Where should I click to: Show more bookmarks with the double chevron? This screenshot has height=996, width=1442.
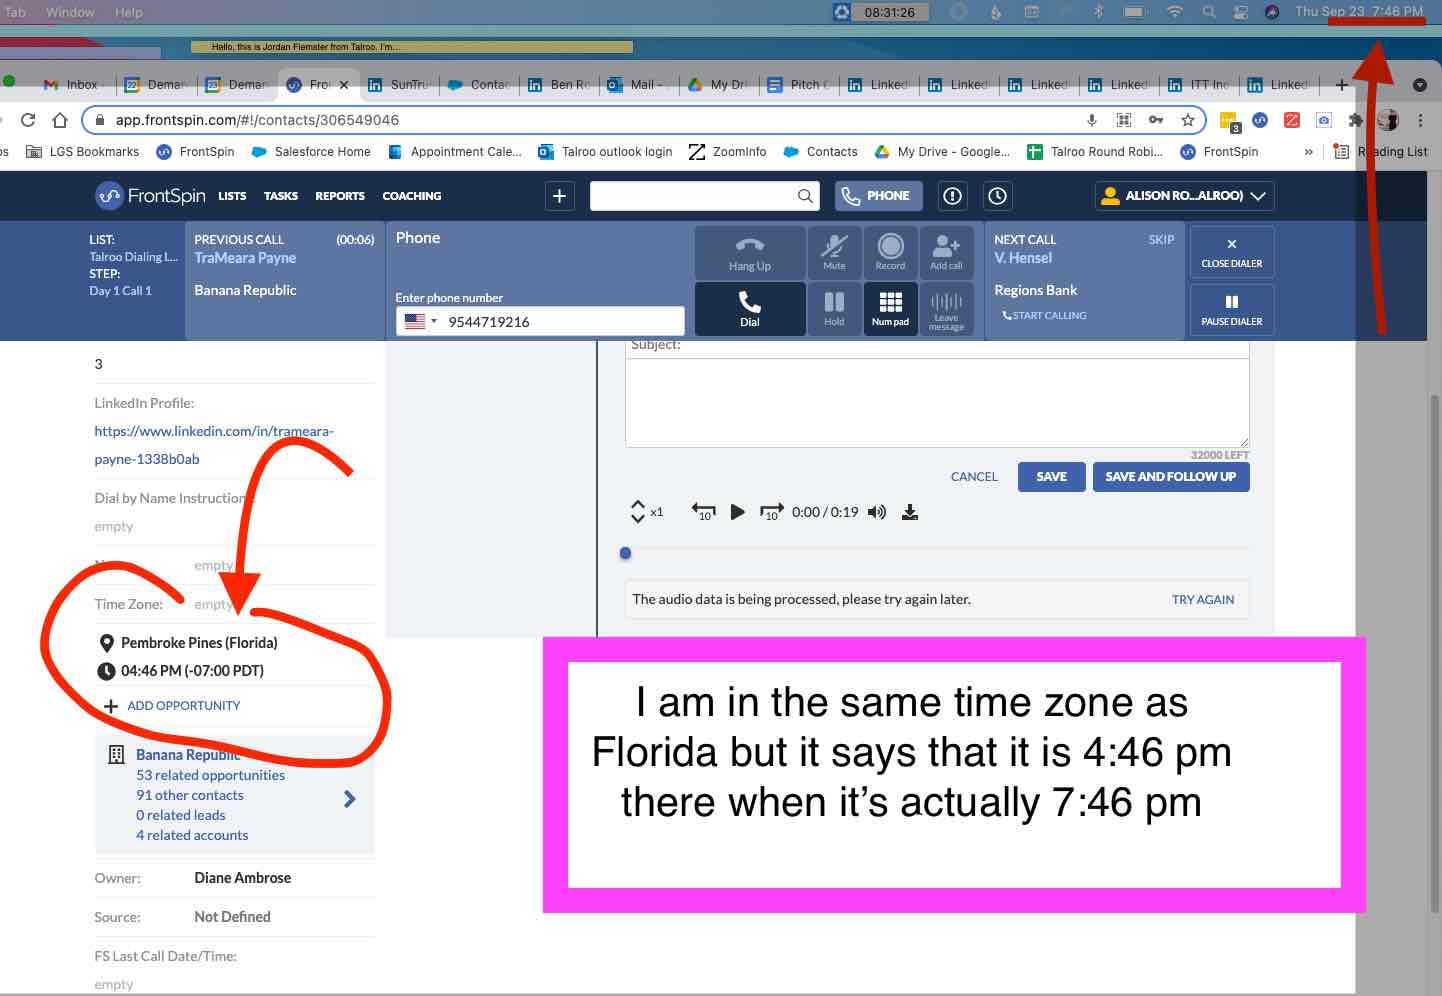(1309, 152)
